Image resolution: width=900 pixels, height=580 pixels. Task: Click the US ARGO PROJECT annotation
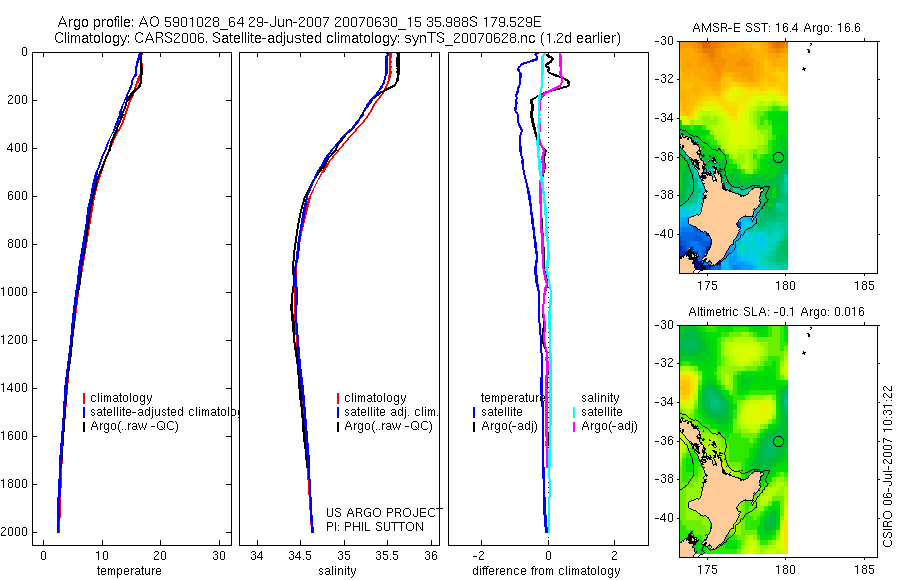[x=384, y=512]
